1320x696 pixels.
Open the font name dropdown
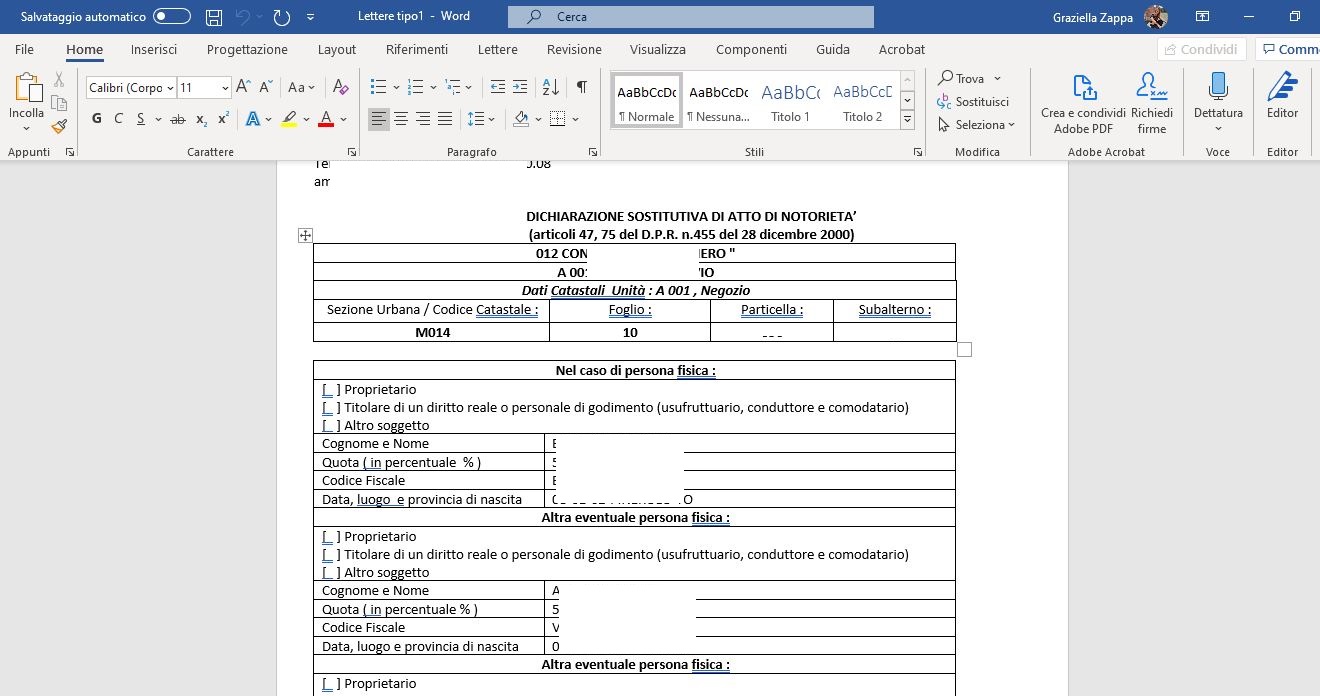pos(169,88)
